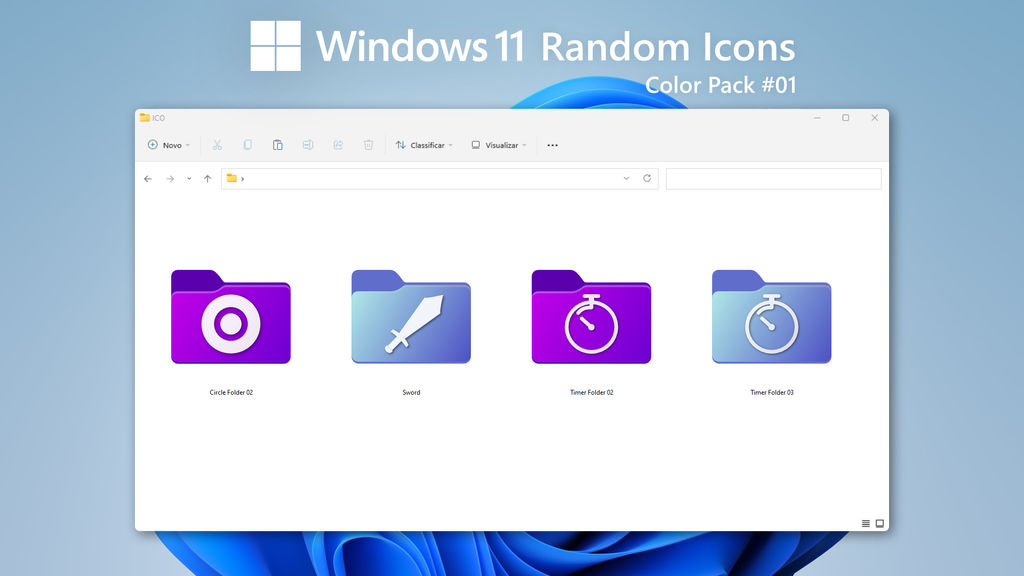This screenshot has height=576, width=1024.
Task: Select the Sword folder icon
Action: coord(411,317)
